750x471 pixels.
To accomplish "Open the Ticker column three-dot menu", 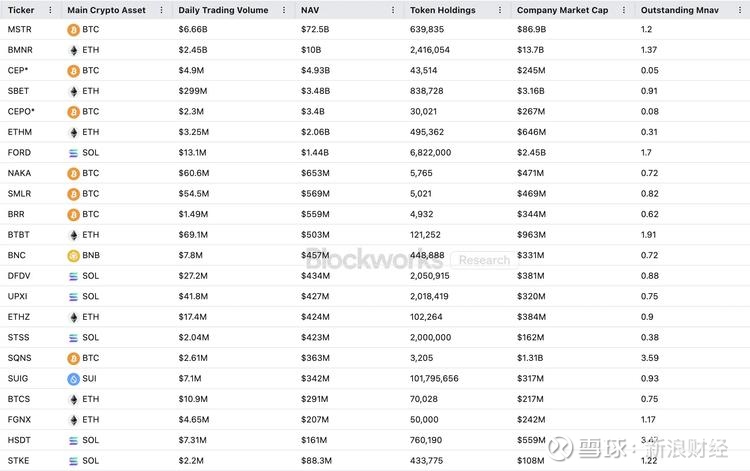I will [50, 10].
